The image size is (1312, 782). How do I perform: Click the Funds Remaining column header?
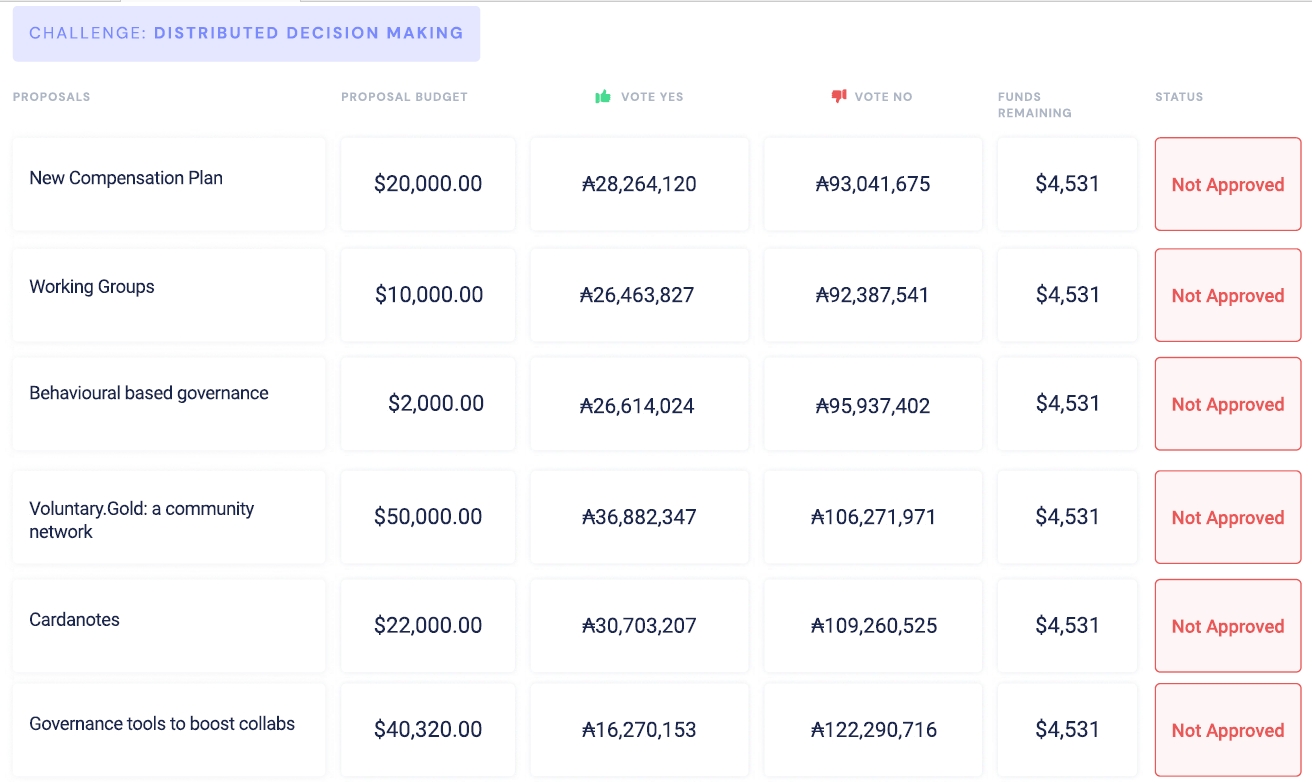point(1034,105)
